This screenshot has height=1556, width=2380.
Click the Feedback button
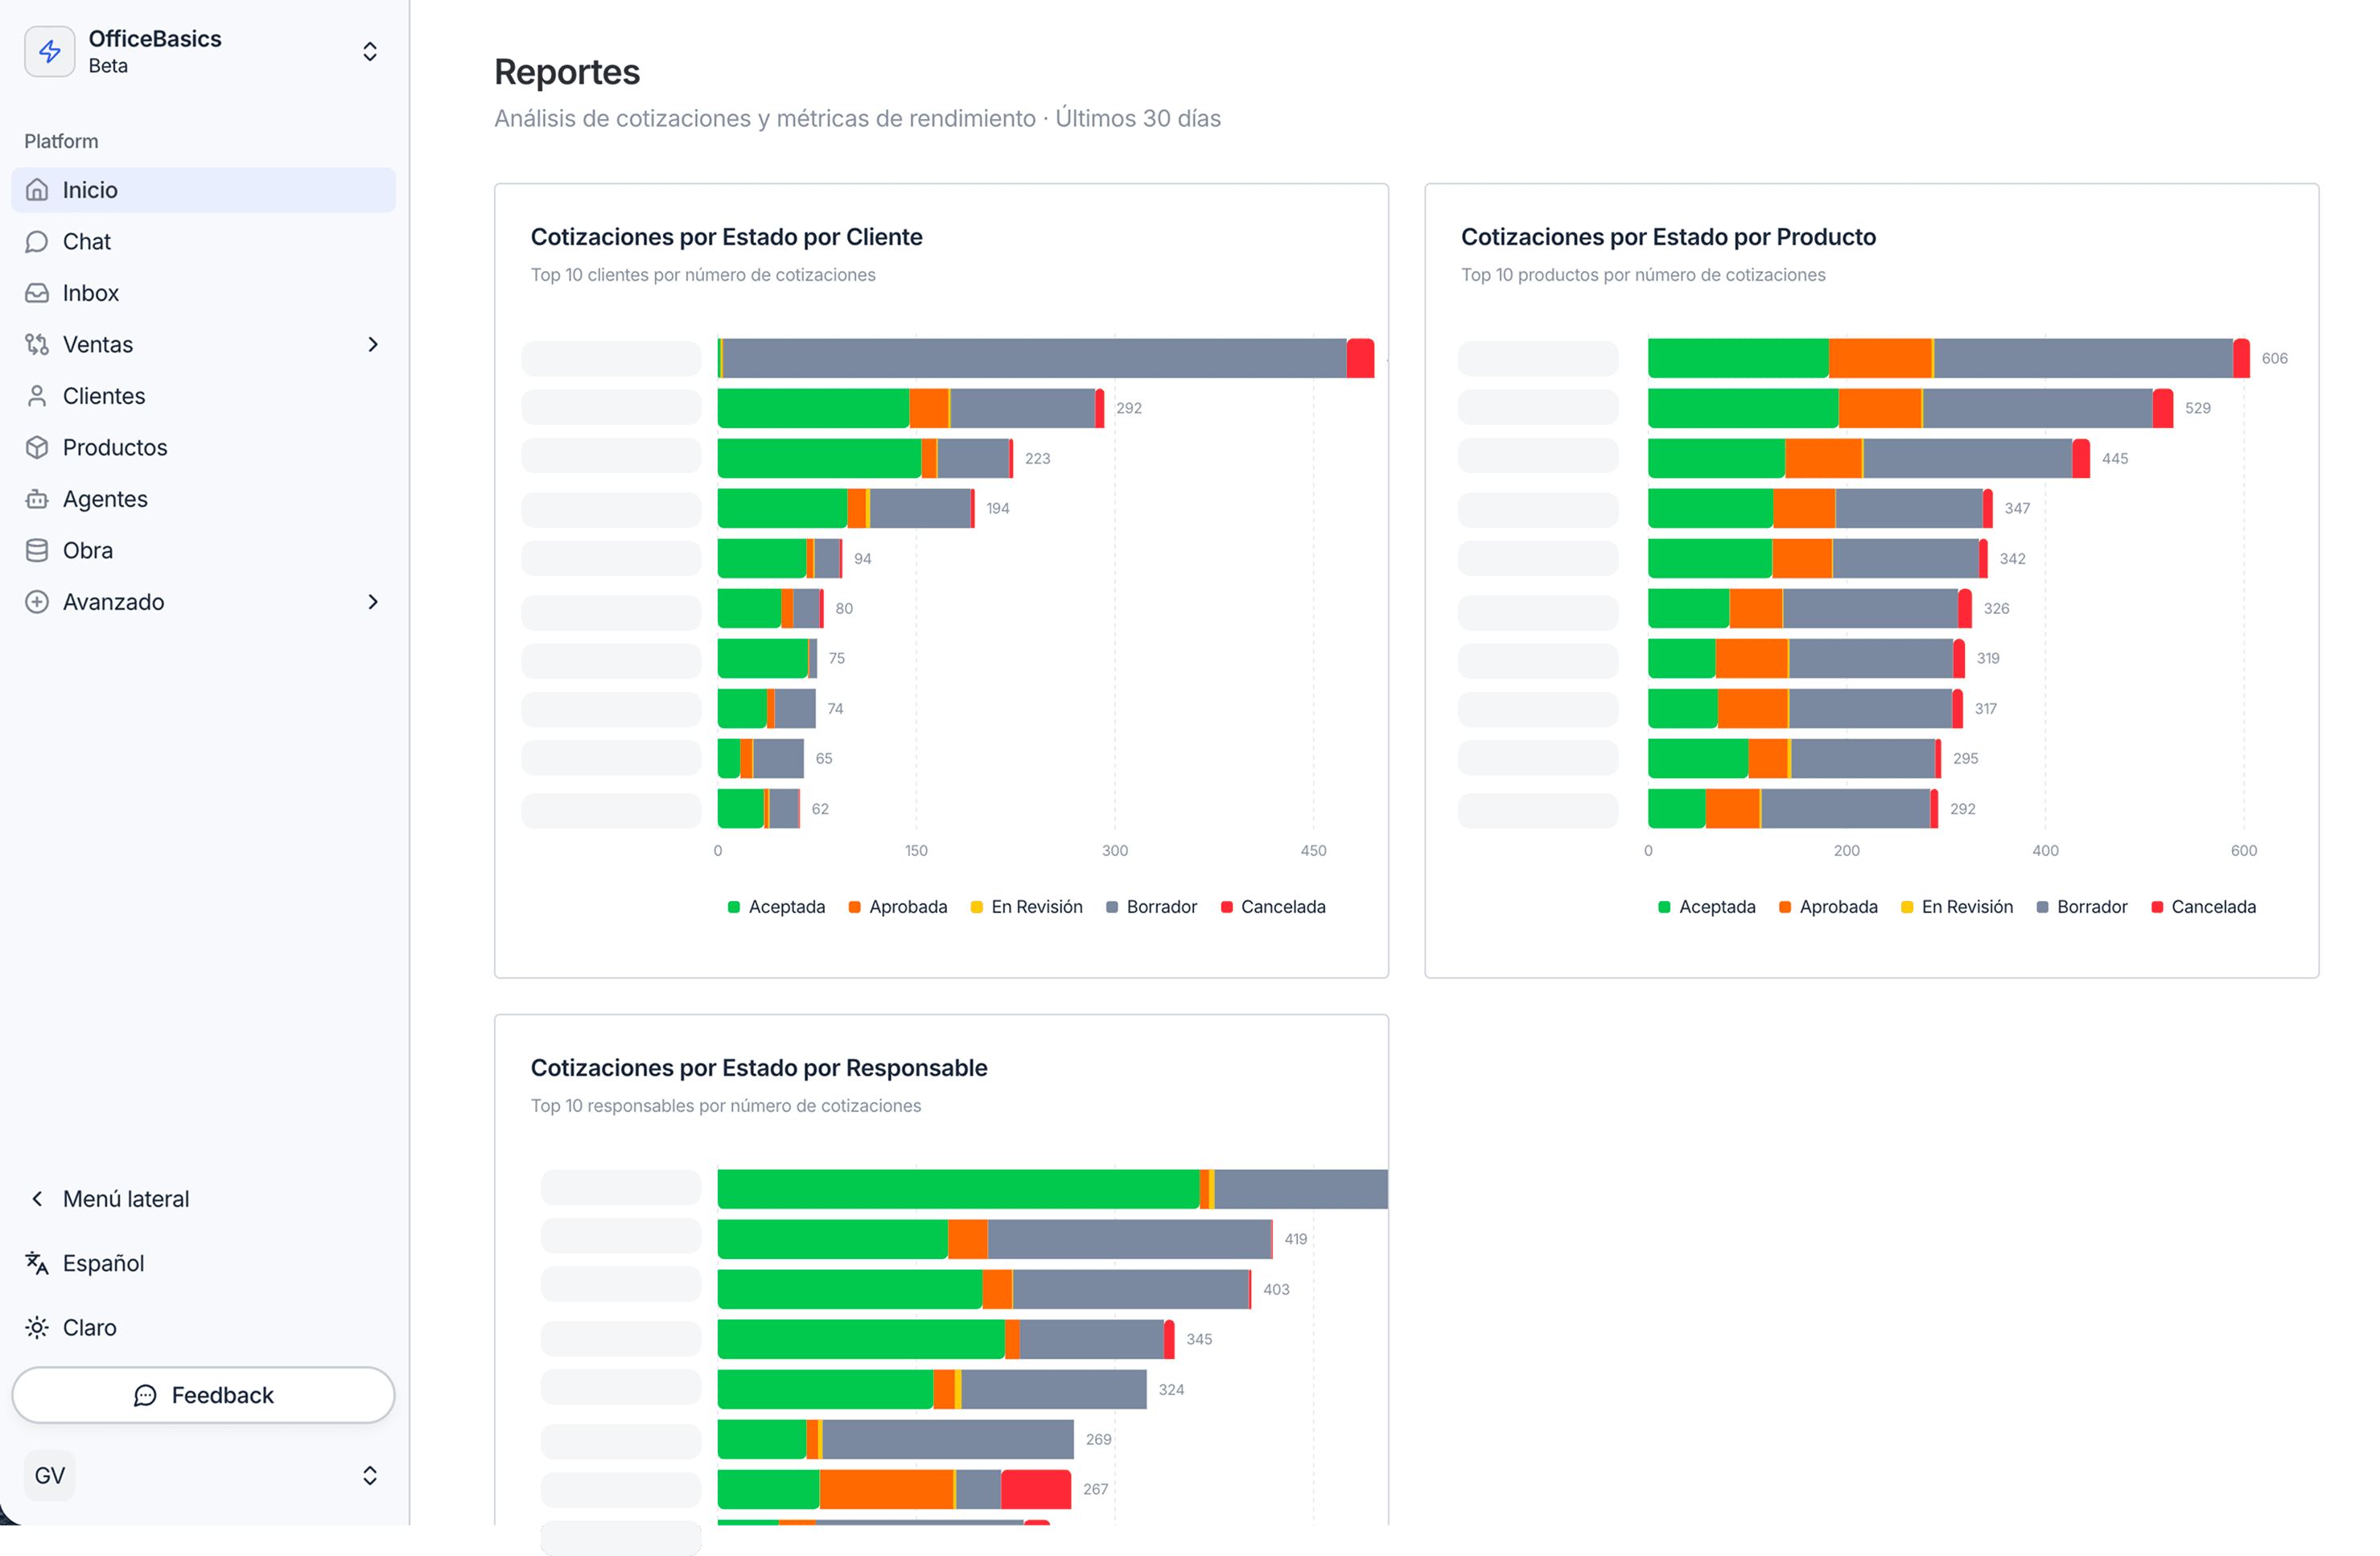(203, 1395)
